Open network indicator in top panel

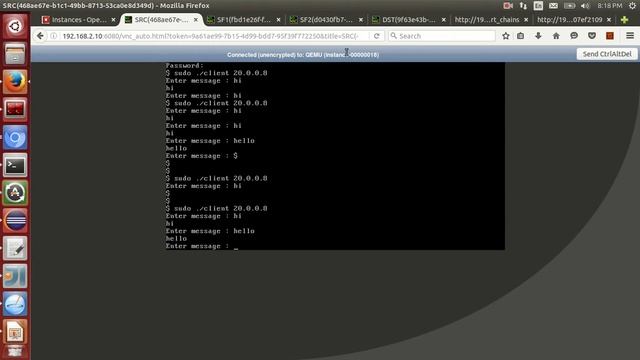(523, 6)
